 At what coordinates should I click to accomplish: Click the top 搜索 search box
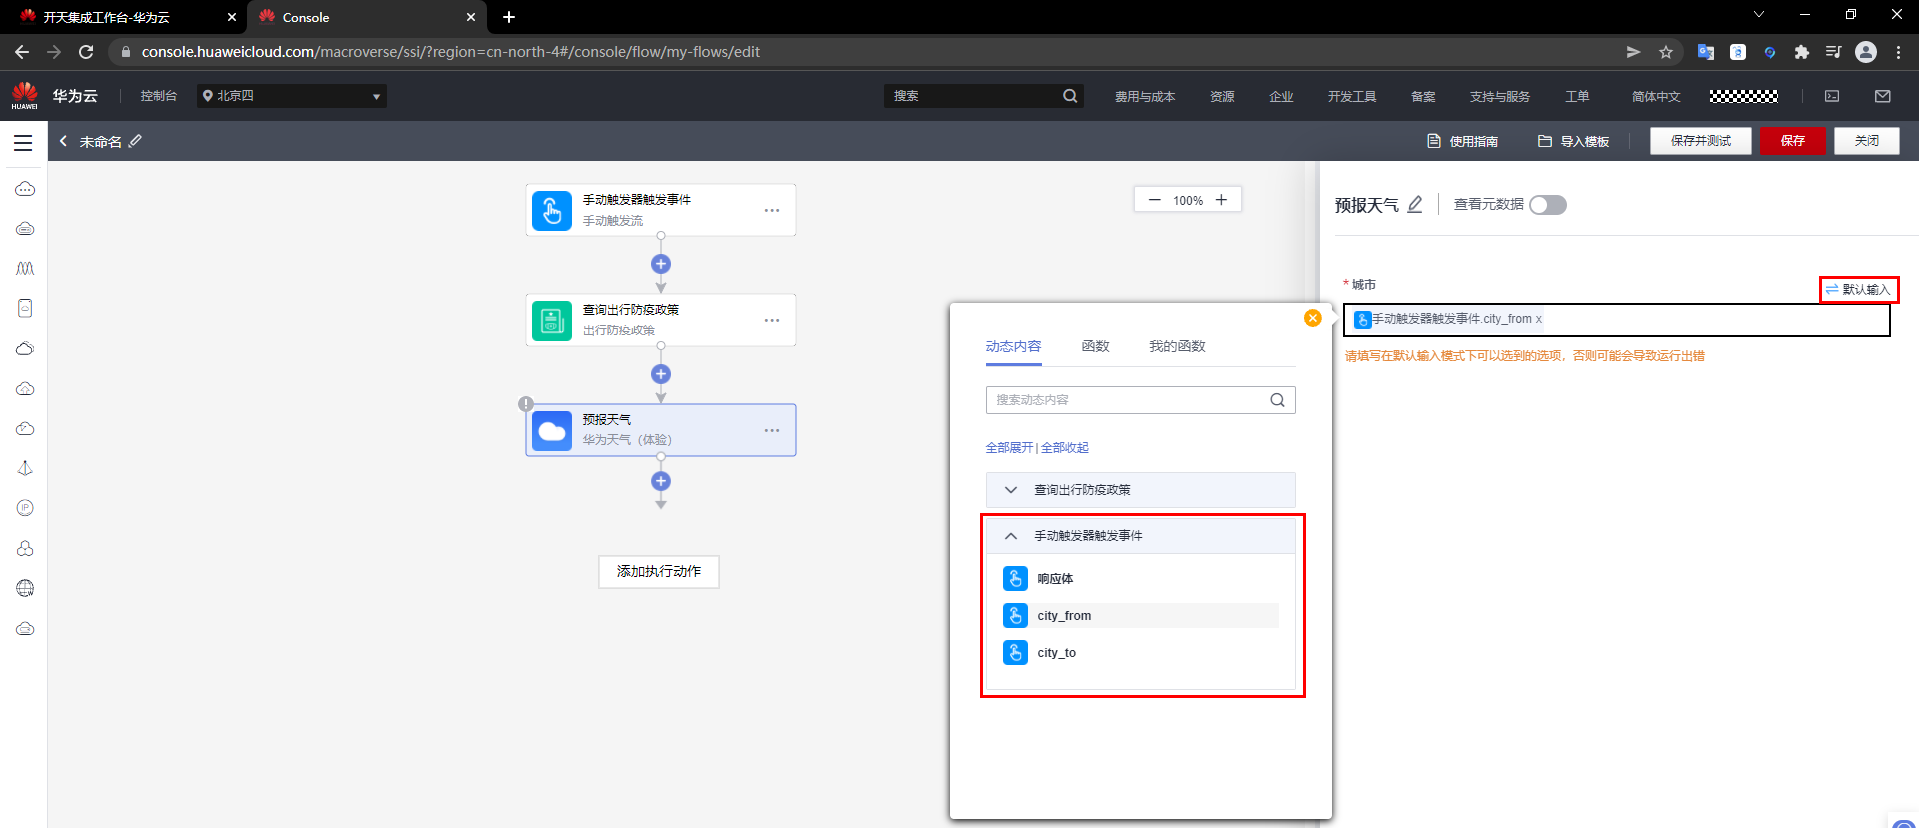pos(983,96)
